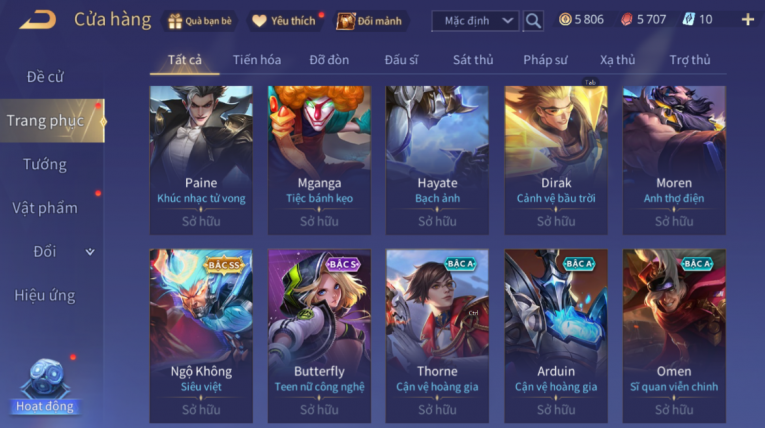Switch to the Sát thủ tab
The height and width of the screenshot is (428, 765).
coord(473,60)
